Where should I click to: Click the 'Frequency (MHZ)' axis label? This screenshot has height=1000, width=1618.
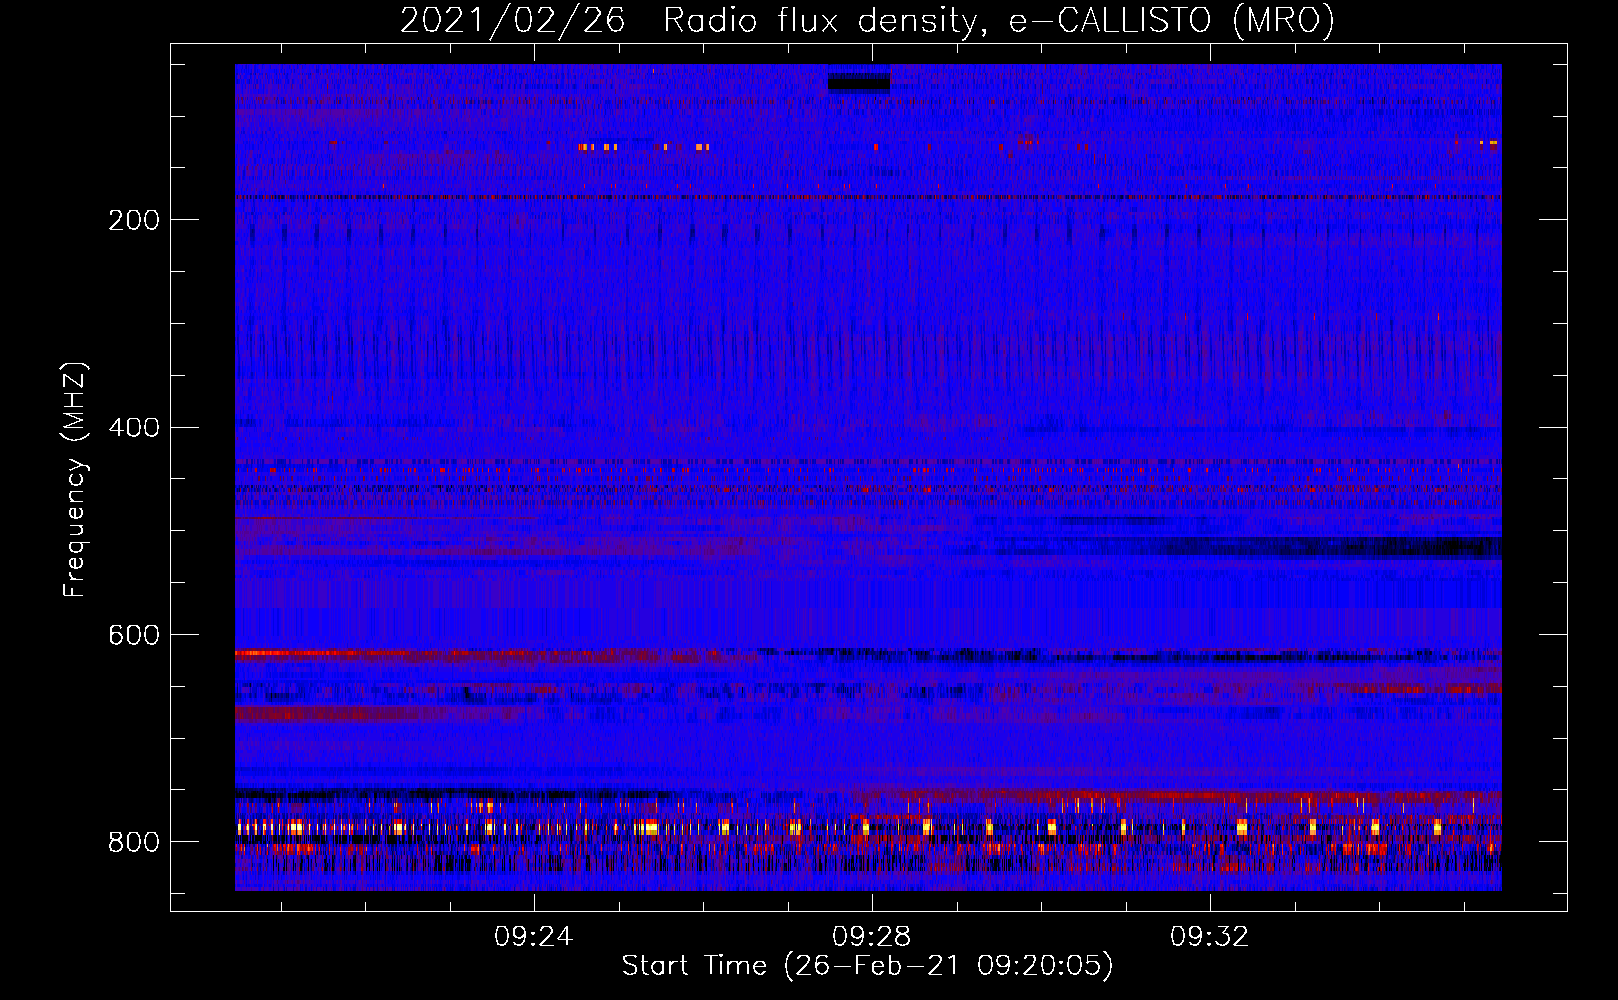75,479
